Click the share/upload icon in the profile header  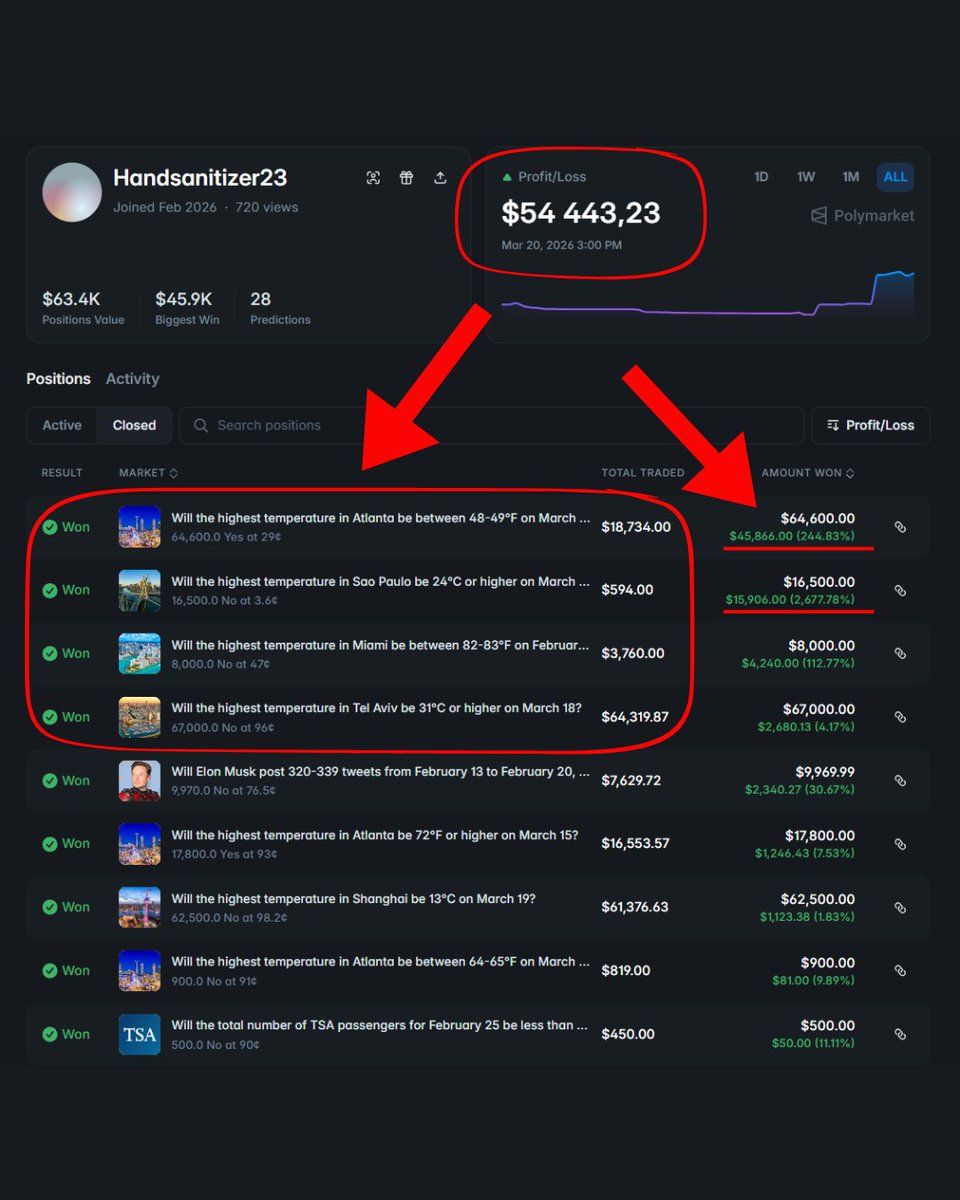(x=440, y=178)
